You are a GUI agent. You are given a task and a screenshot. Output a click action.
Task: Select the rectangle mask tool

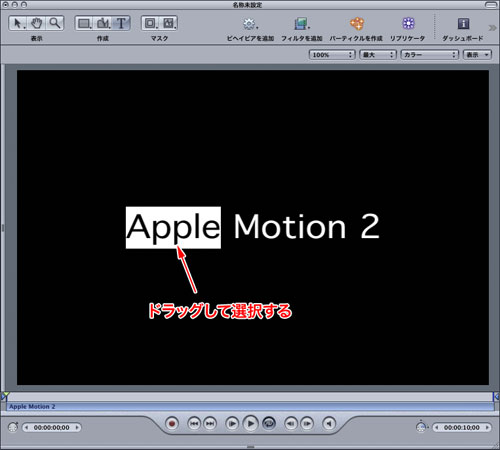pyautogui.click(x=150, y=23)
